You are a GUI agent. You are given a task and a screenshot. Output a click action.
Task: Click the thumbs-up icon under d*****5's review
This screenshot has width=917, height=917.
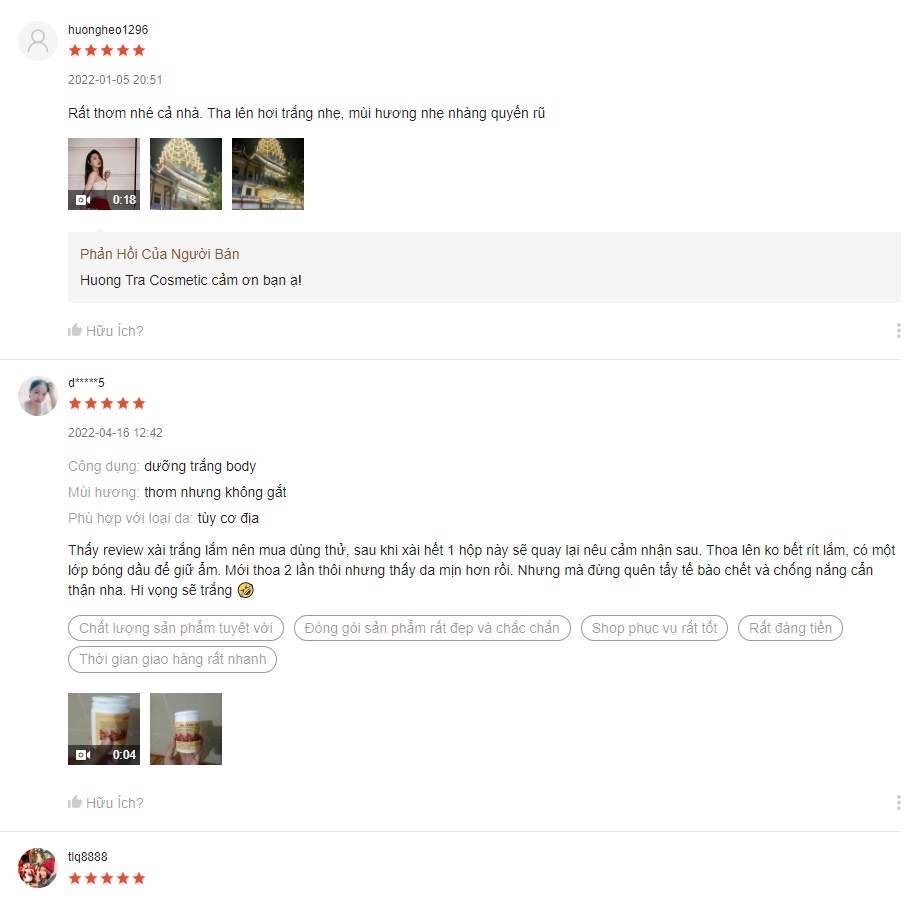pos(74,802)
